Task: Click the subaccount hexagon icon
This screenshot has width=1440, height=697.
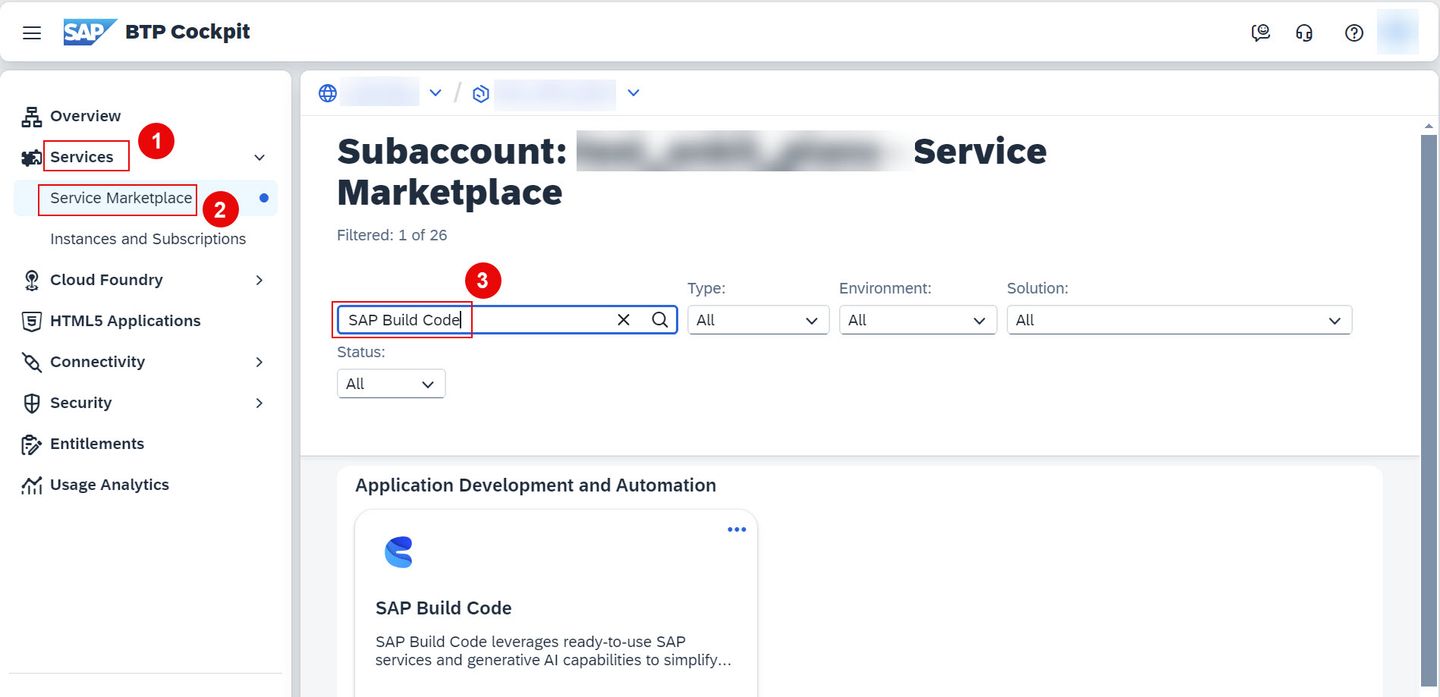Action: click(481, 94)
